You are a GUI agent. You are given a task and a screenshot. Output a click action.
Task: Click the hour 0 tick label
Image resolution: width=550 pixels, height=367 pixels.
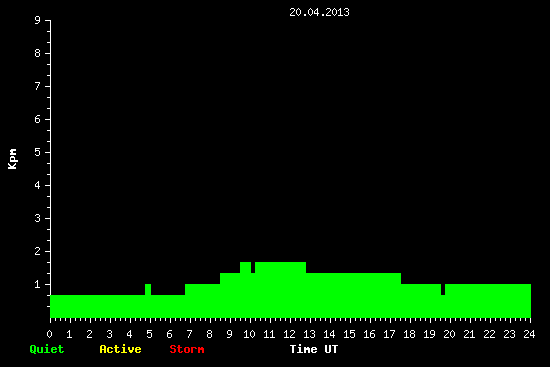(49, 334)
